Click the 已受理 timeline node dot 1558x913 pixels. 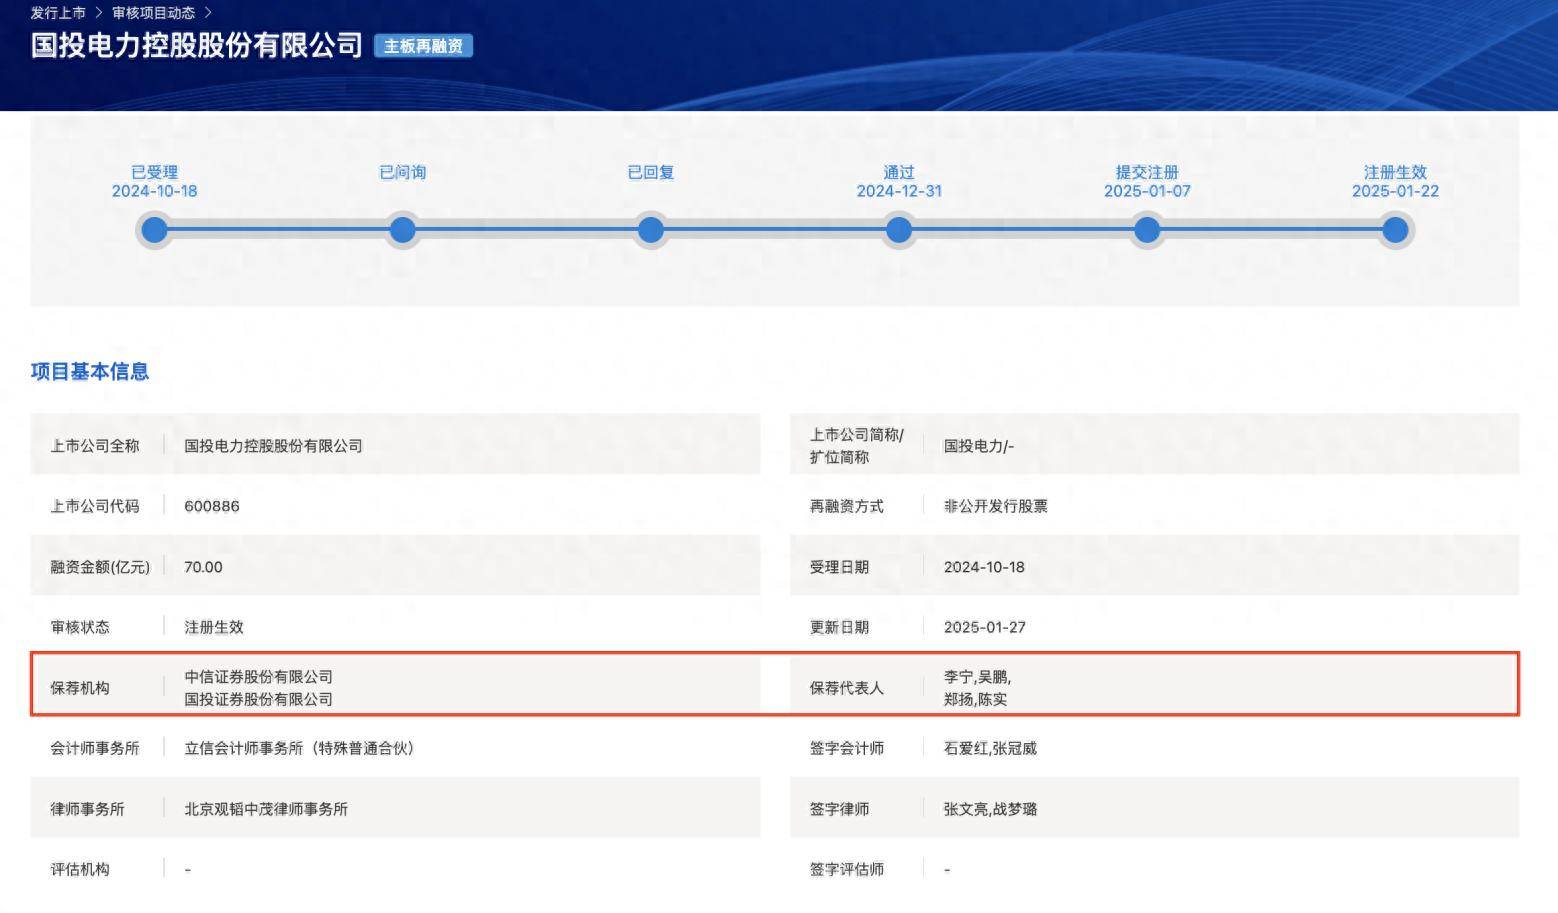pyautogui.click(x=154, y=230)
